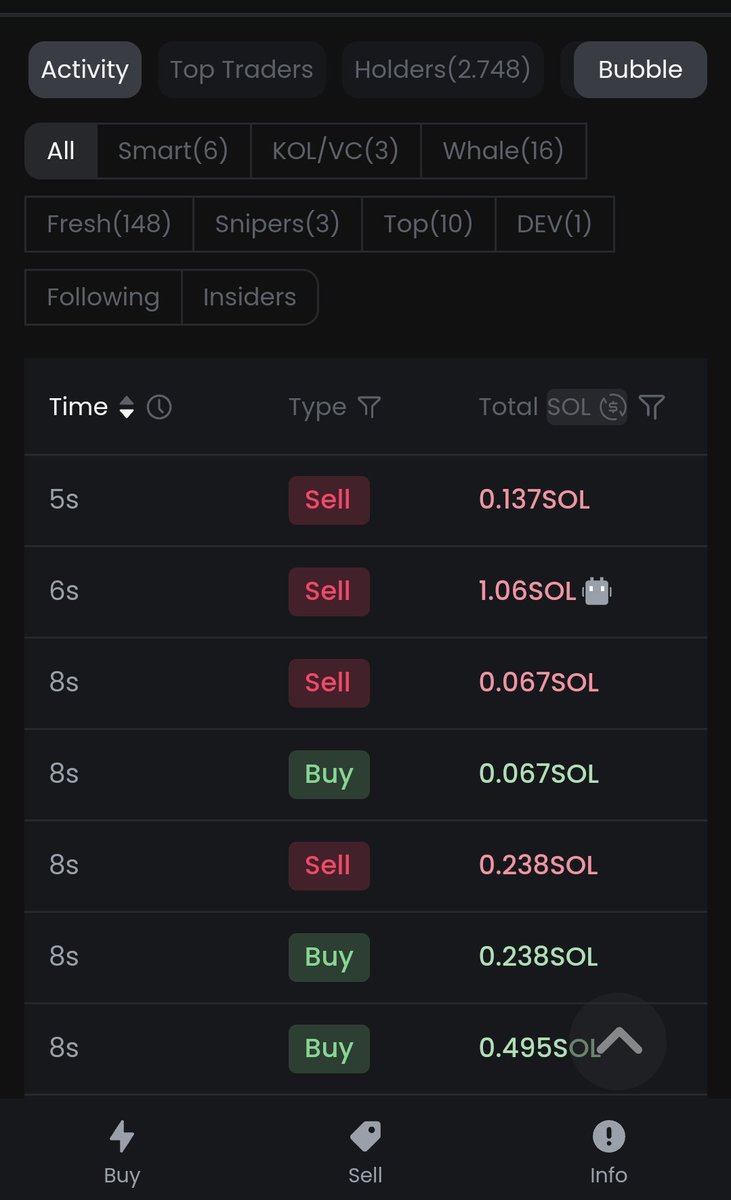Show Insiders activity

click(x=249, y=297)
